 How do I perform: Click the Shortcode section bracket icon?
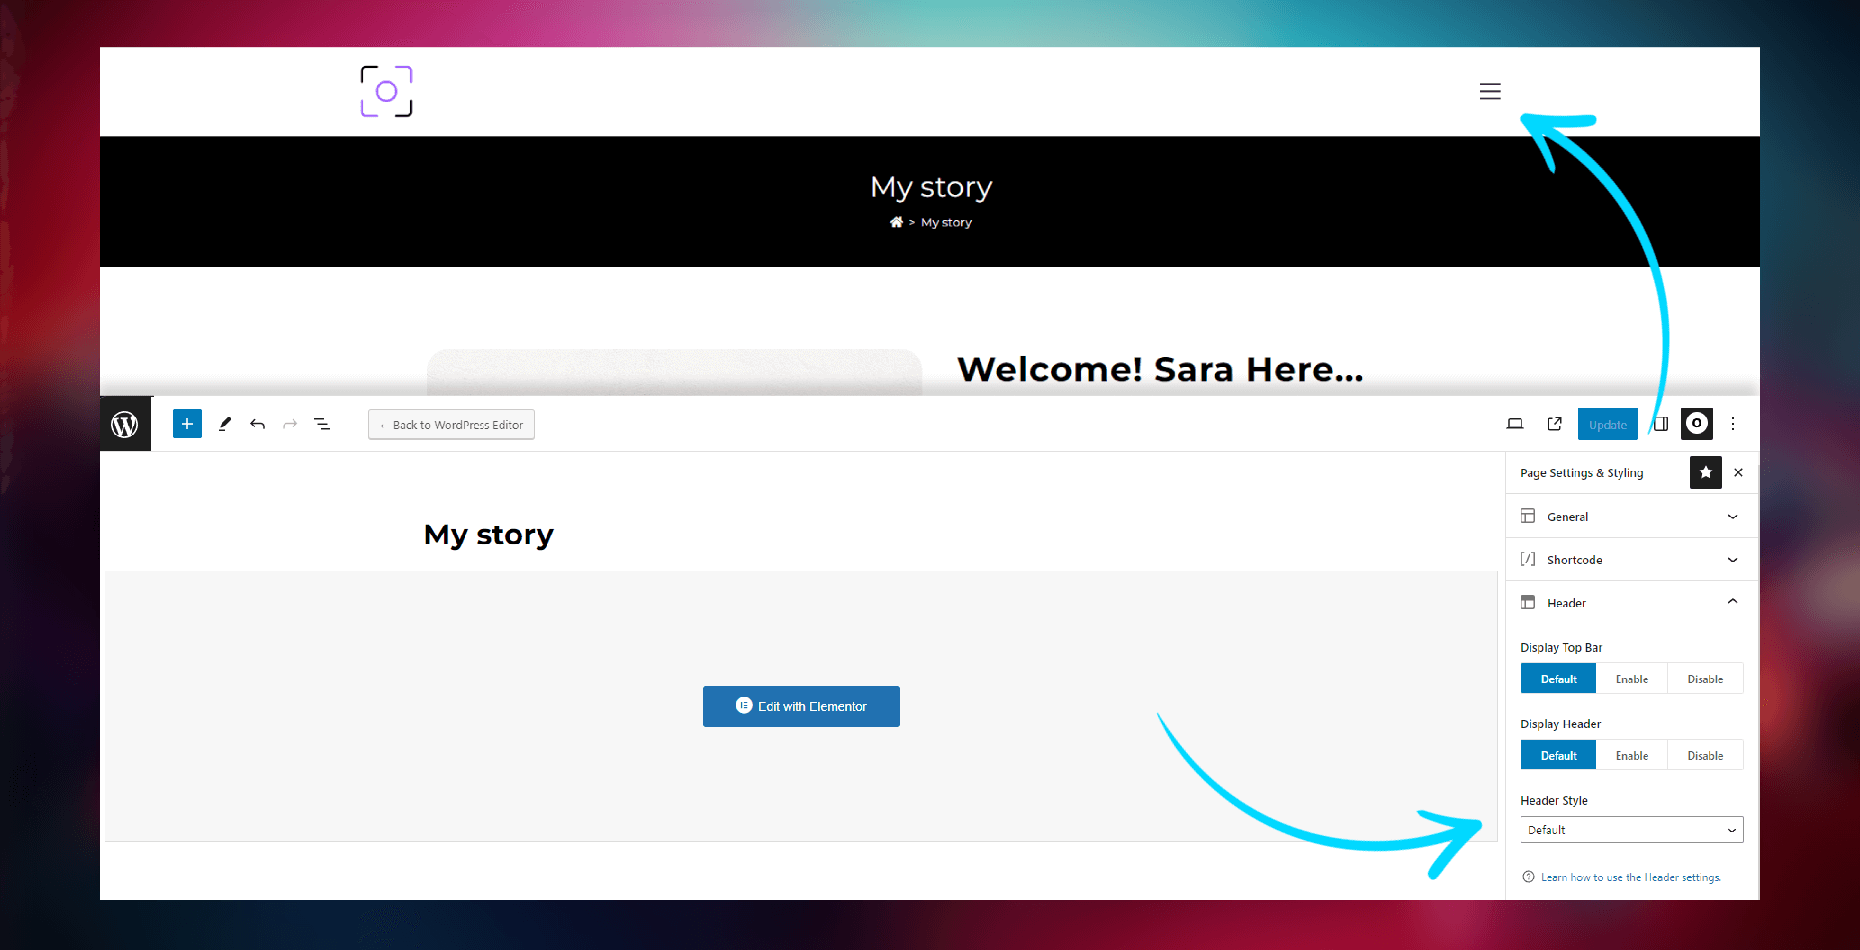(1528, 559)
